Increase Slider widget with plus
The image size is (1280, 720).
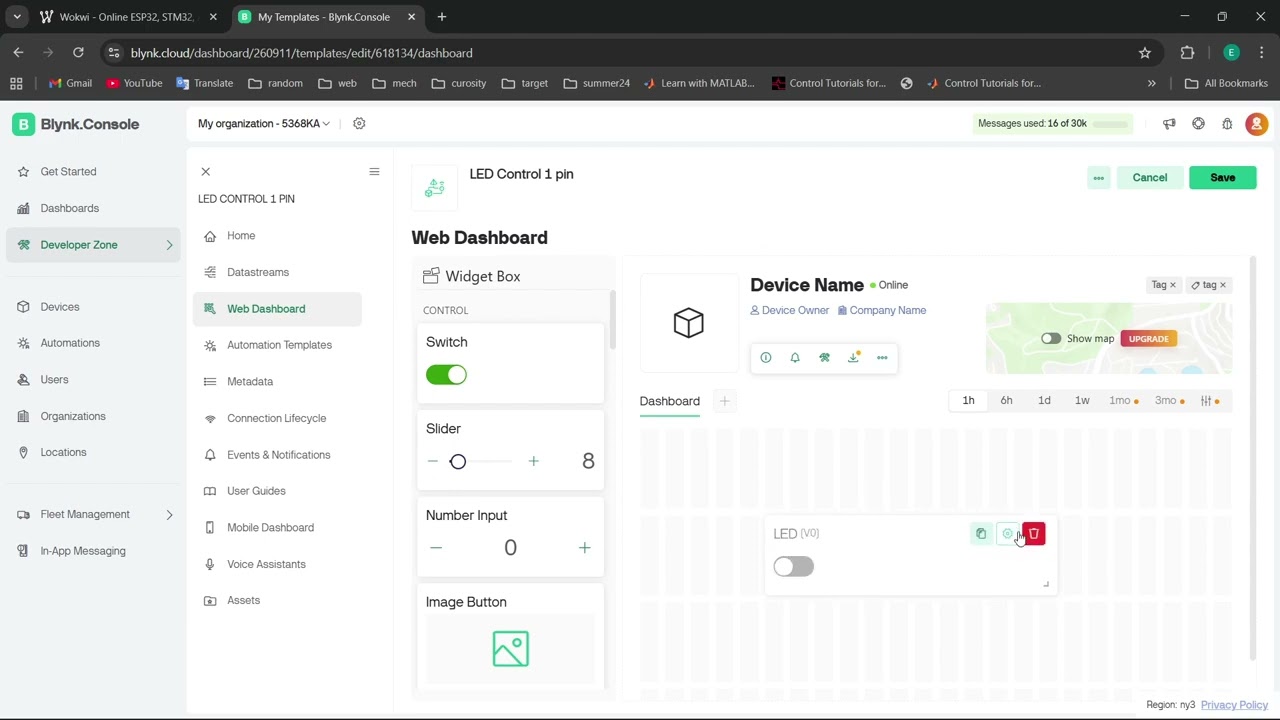click(533, 461)
